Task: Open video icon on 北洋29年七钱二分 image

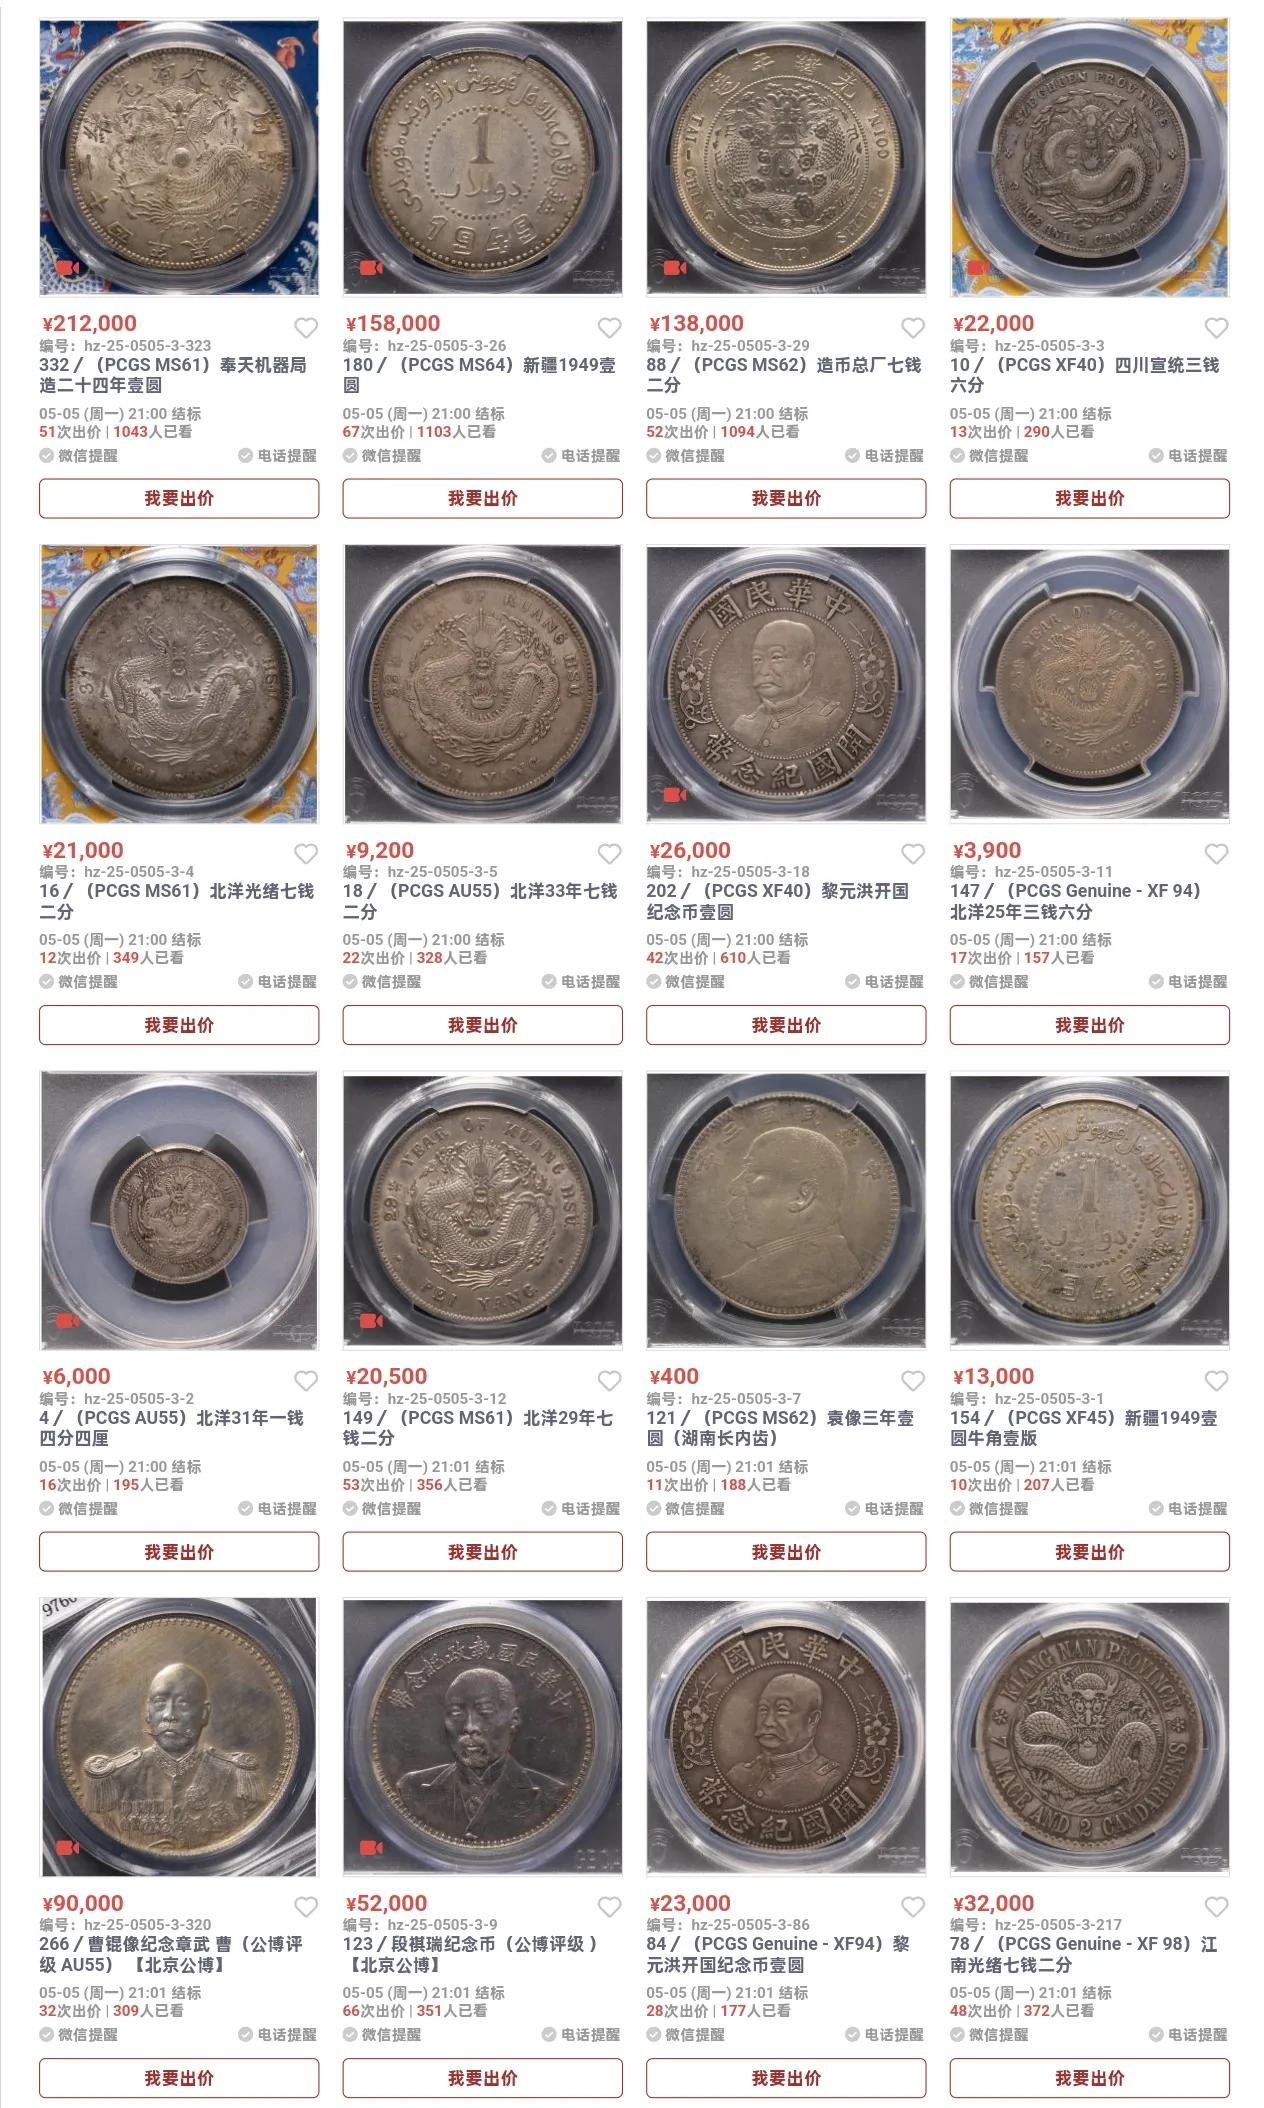Action: (371, 1321)
